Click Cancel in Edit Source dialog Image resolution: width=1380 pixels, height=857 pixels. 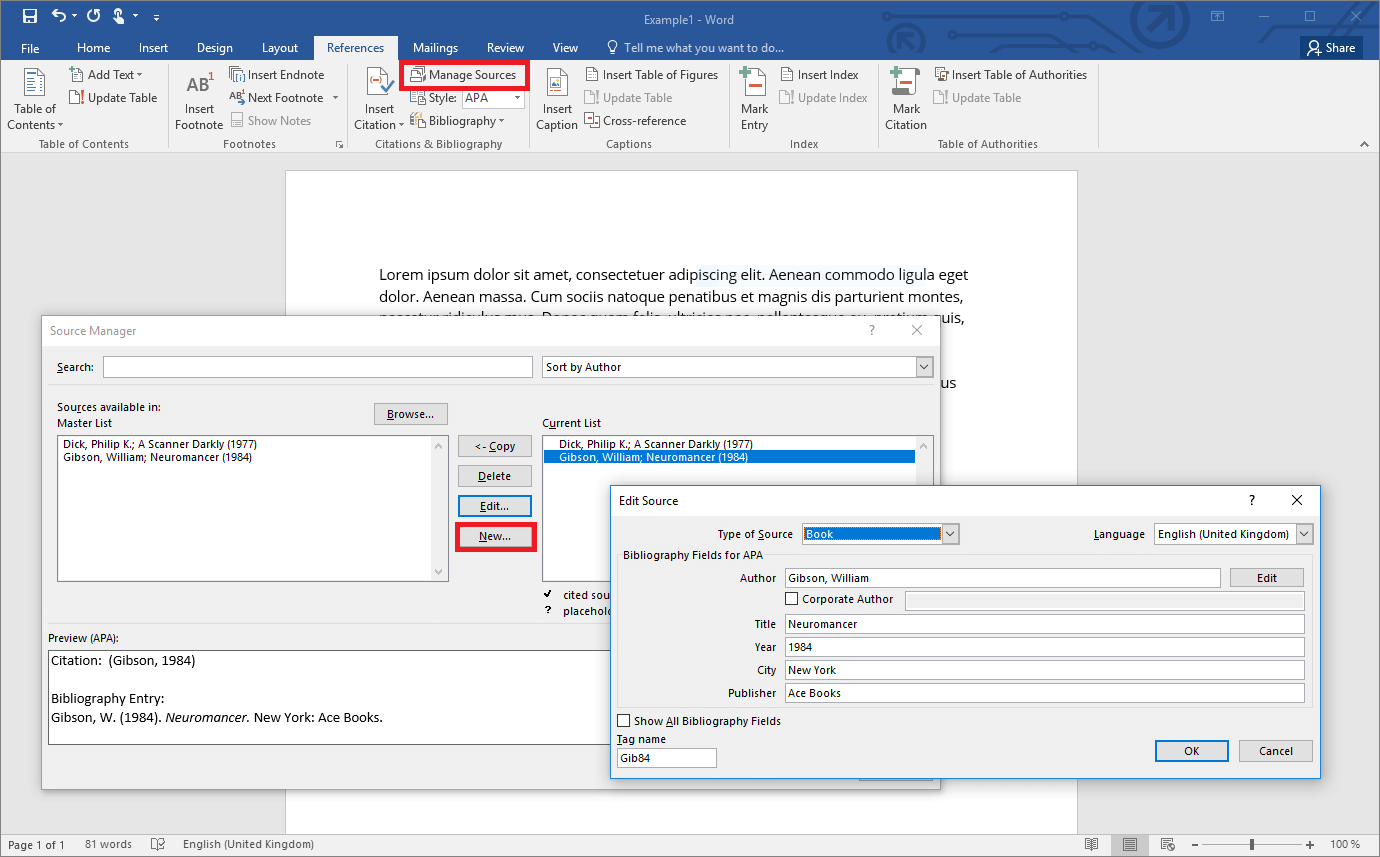(1275, 751)
